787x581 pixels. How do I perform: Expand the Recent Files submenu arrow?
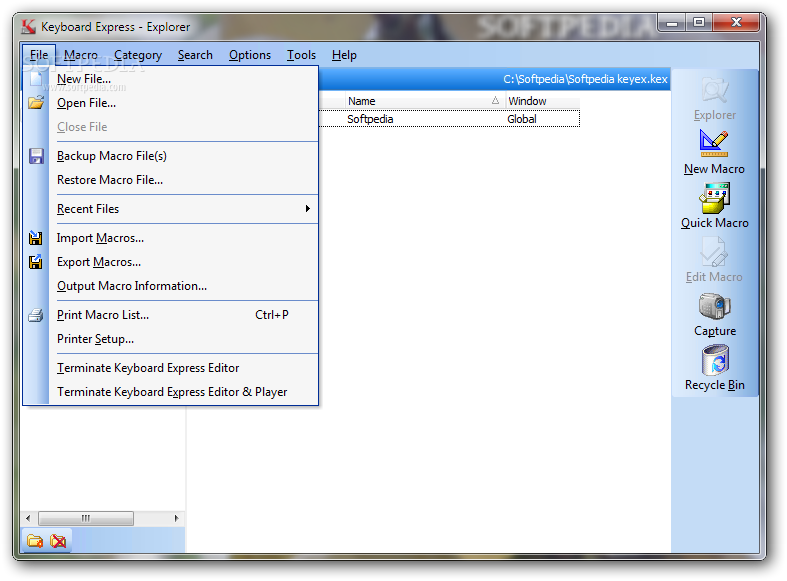(307, 209)
